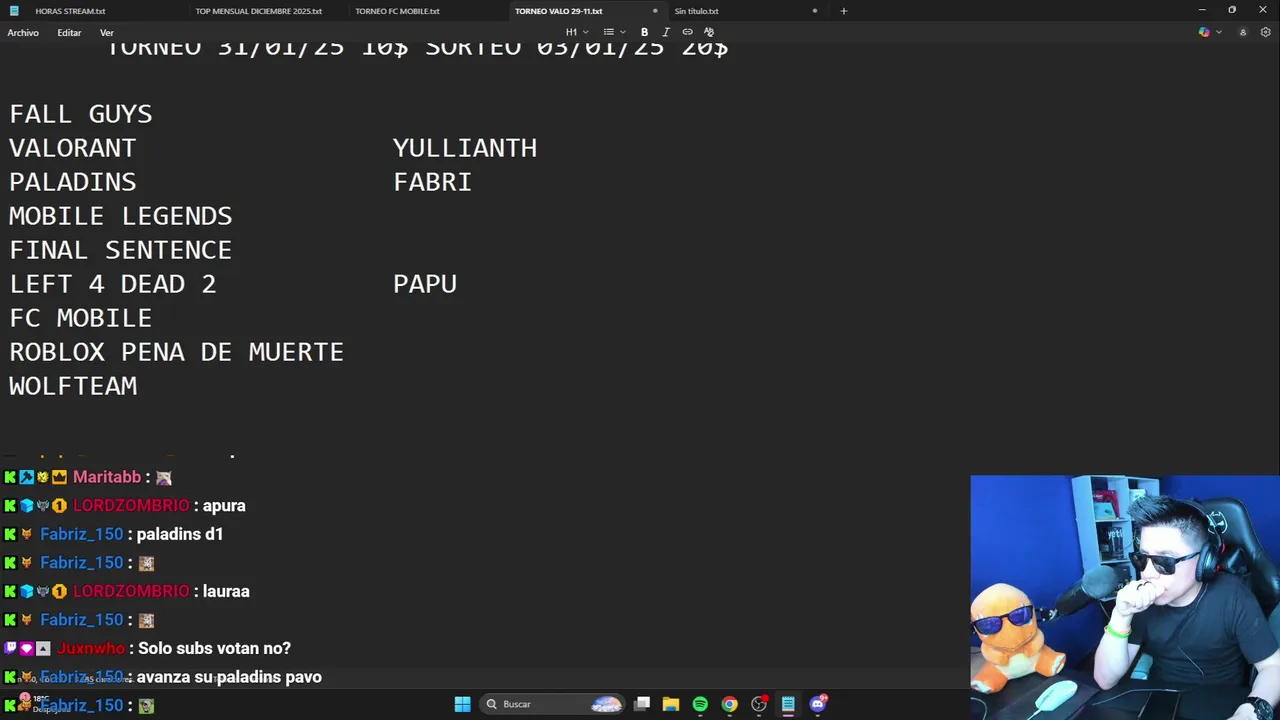Viewport: 1280px width, 720px height.
Task: Click Juxnwho 'Solo subs votan no?' message
Action: pyautogui.click(x=148, y=648)
